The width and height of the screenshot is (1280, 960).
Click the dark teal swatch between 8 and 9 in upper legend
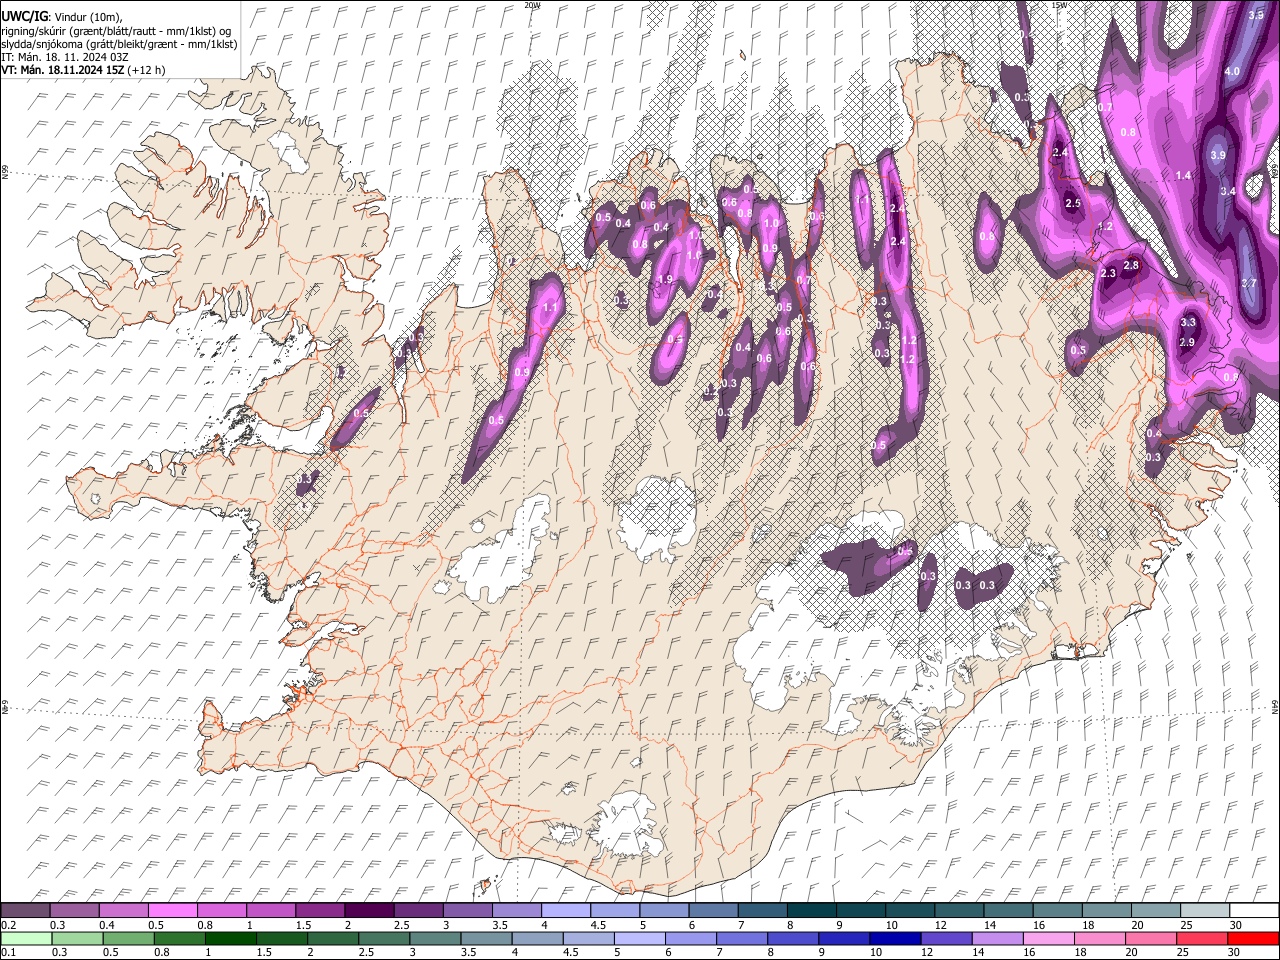tap(810, 911)
